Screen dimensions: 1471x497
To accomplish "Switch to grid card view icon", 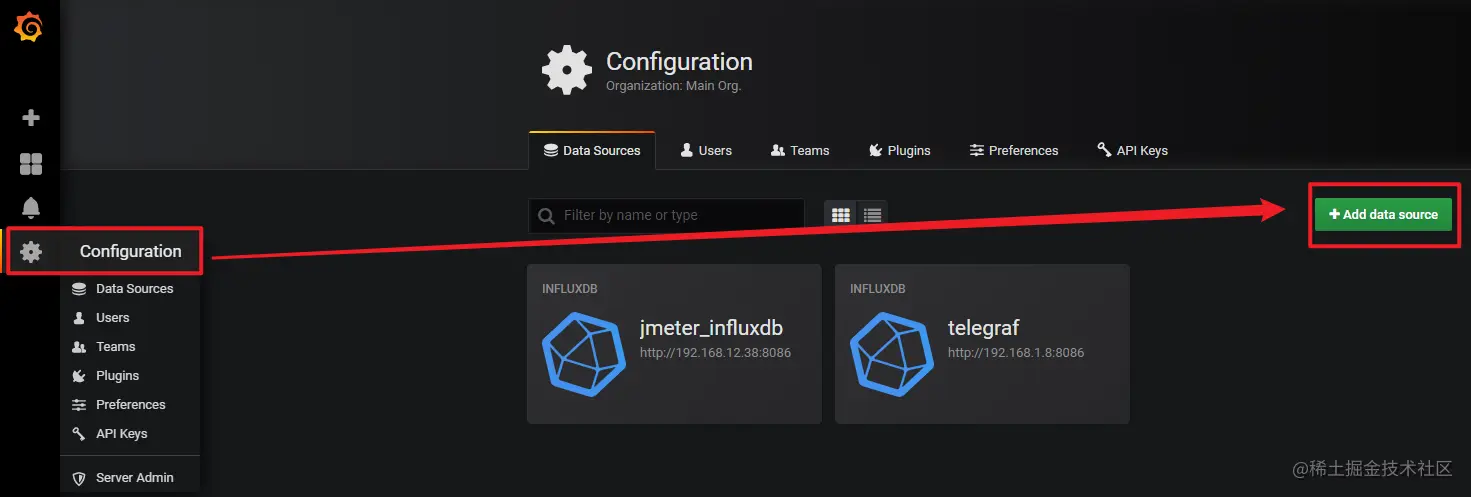I will [x=841, y=215].
